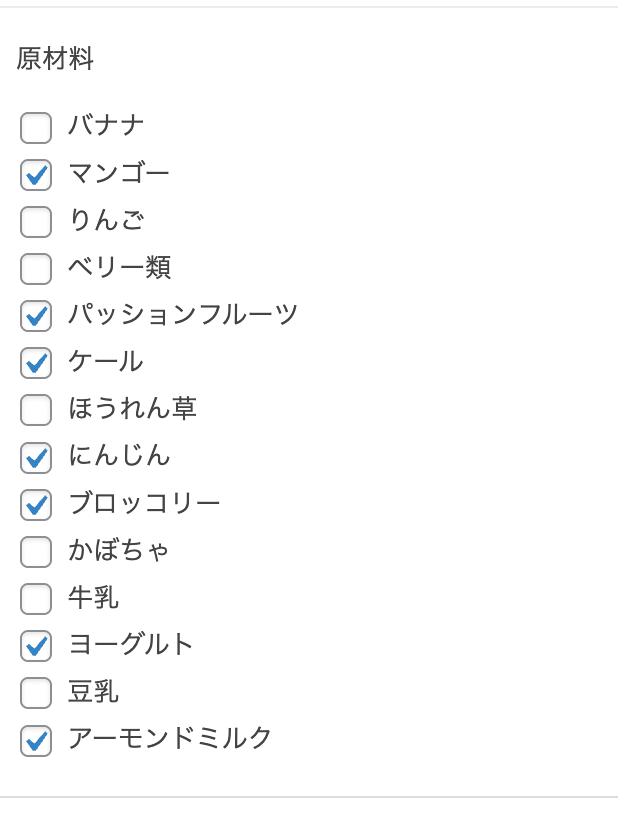Image resolution: width=618 pixels, height=818 pixels.
Task: Click the パッションフルーツ label text
Action: click(183, 314)
